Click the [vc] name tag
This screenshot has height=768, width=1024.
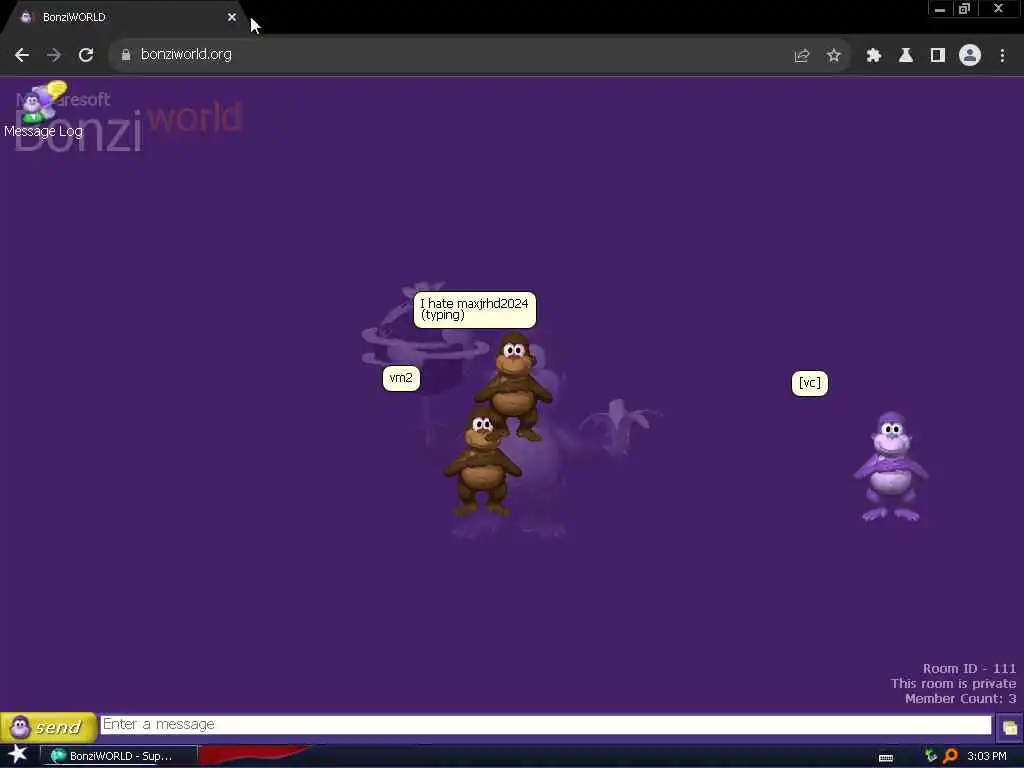(x=810, y=383)
